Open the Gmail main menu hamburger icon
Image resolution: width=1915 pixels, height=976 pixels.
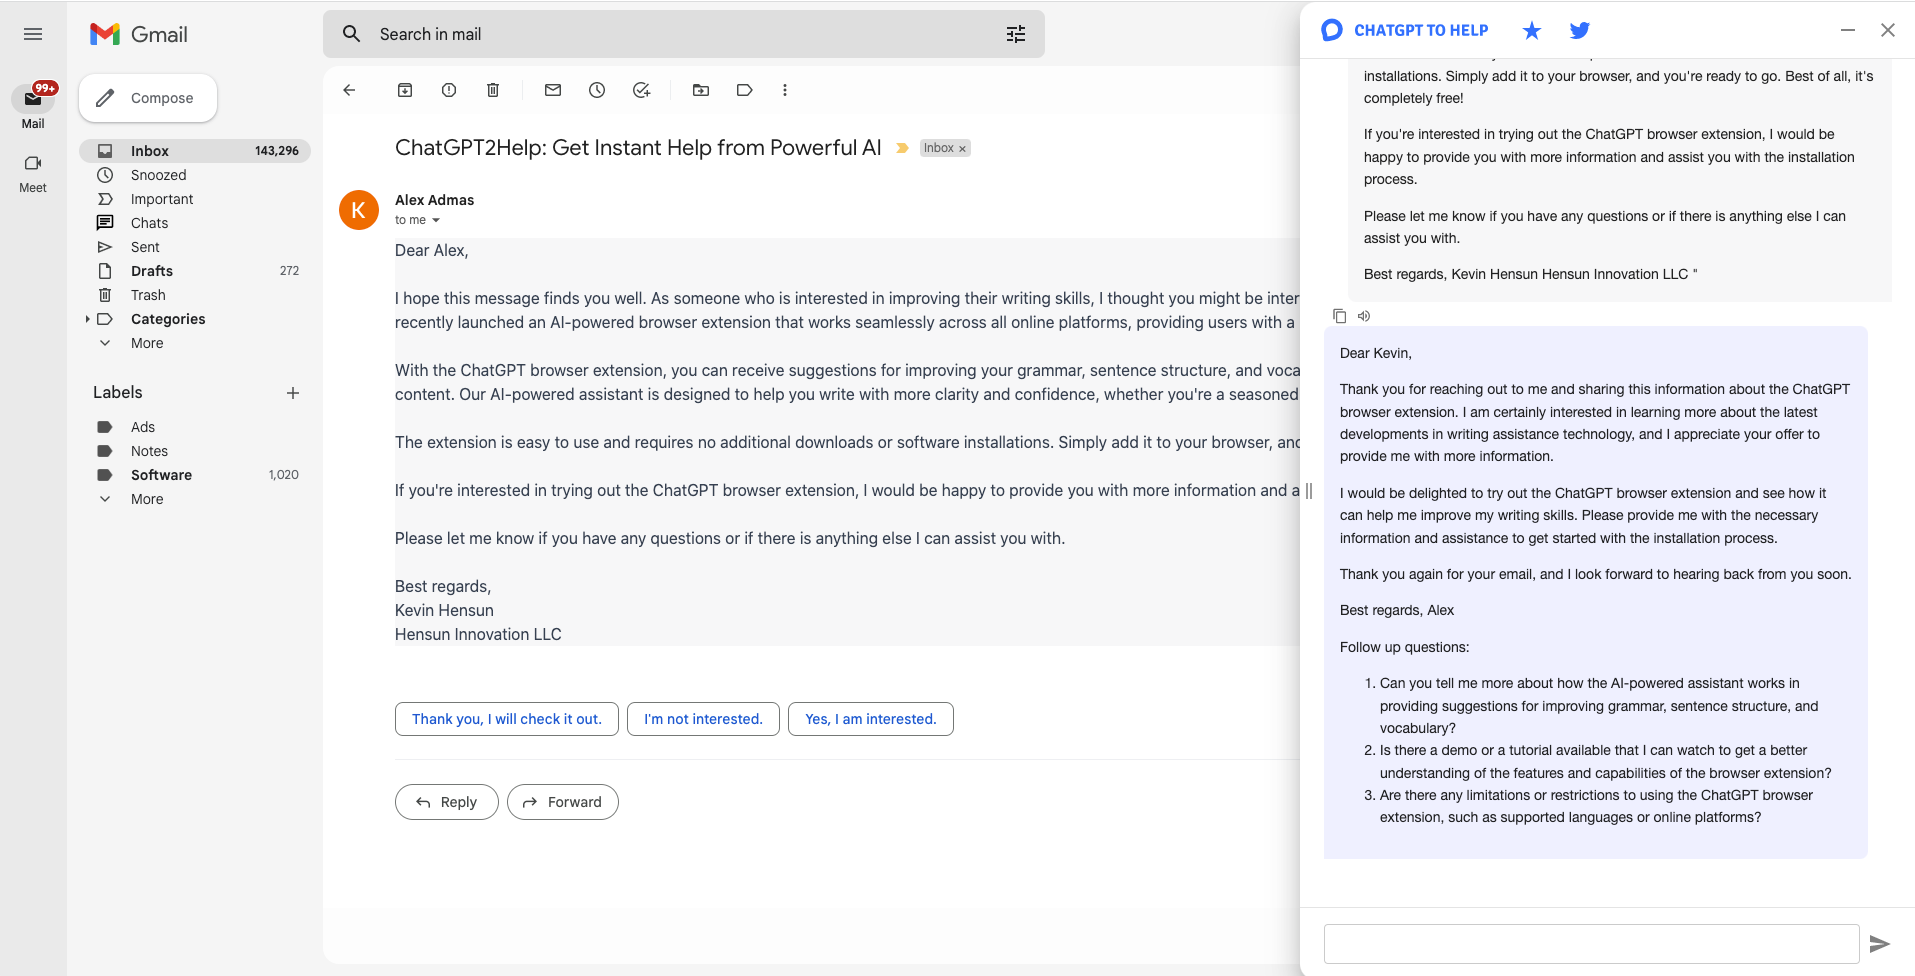click(x=33, y=34)
